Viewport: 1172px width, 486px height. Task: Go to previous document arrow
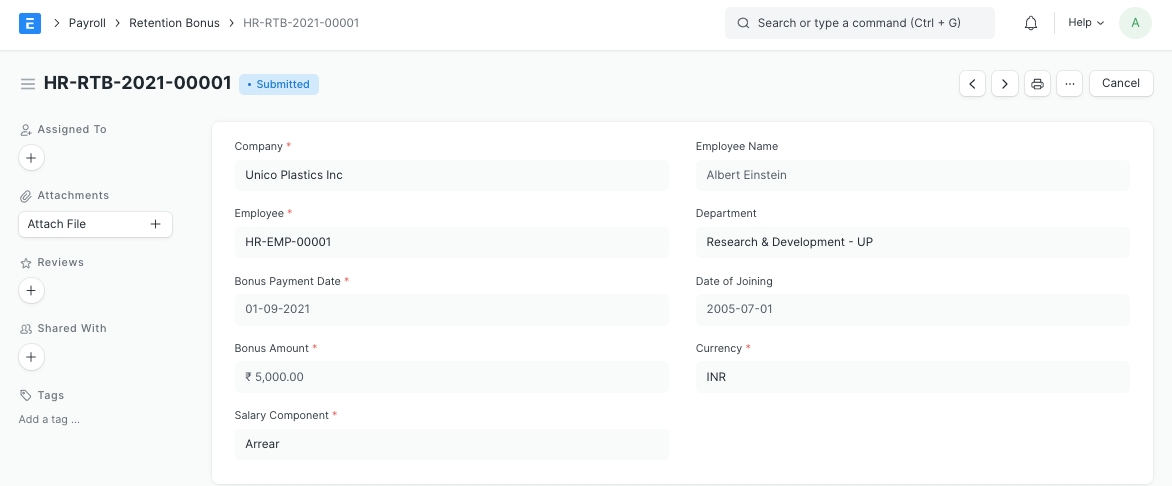(972, 84)
